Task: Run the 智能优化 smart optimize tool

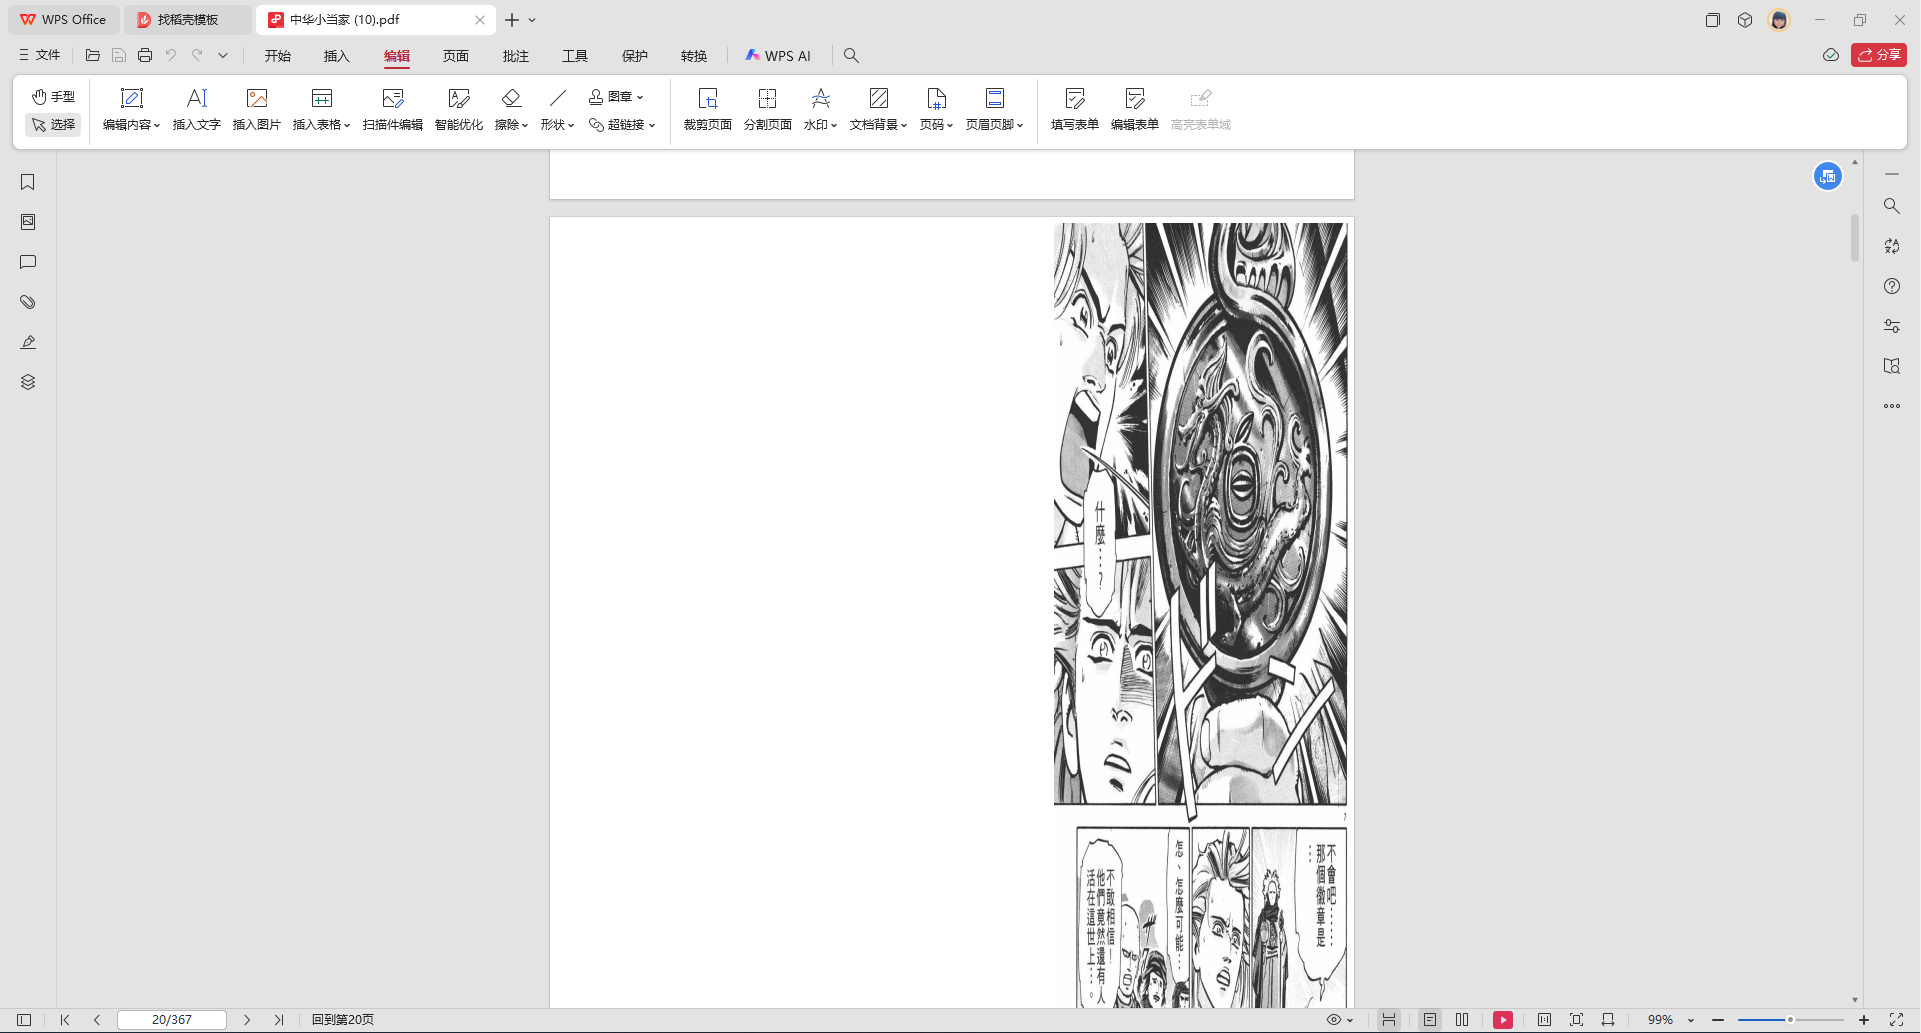Action: pyautogui.click(x=459, y=109)
